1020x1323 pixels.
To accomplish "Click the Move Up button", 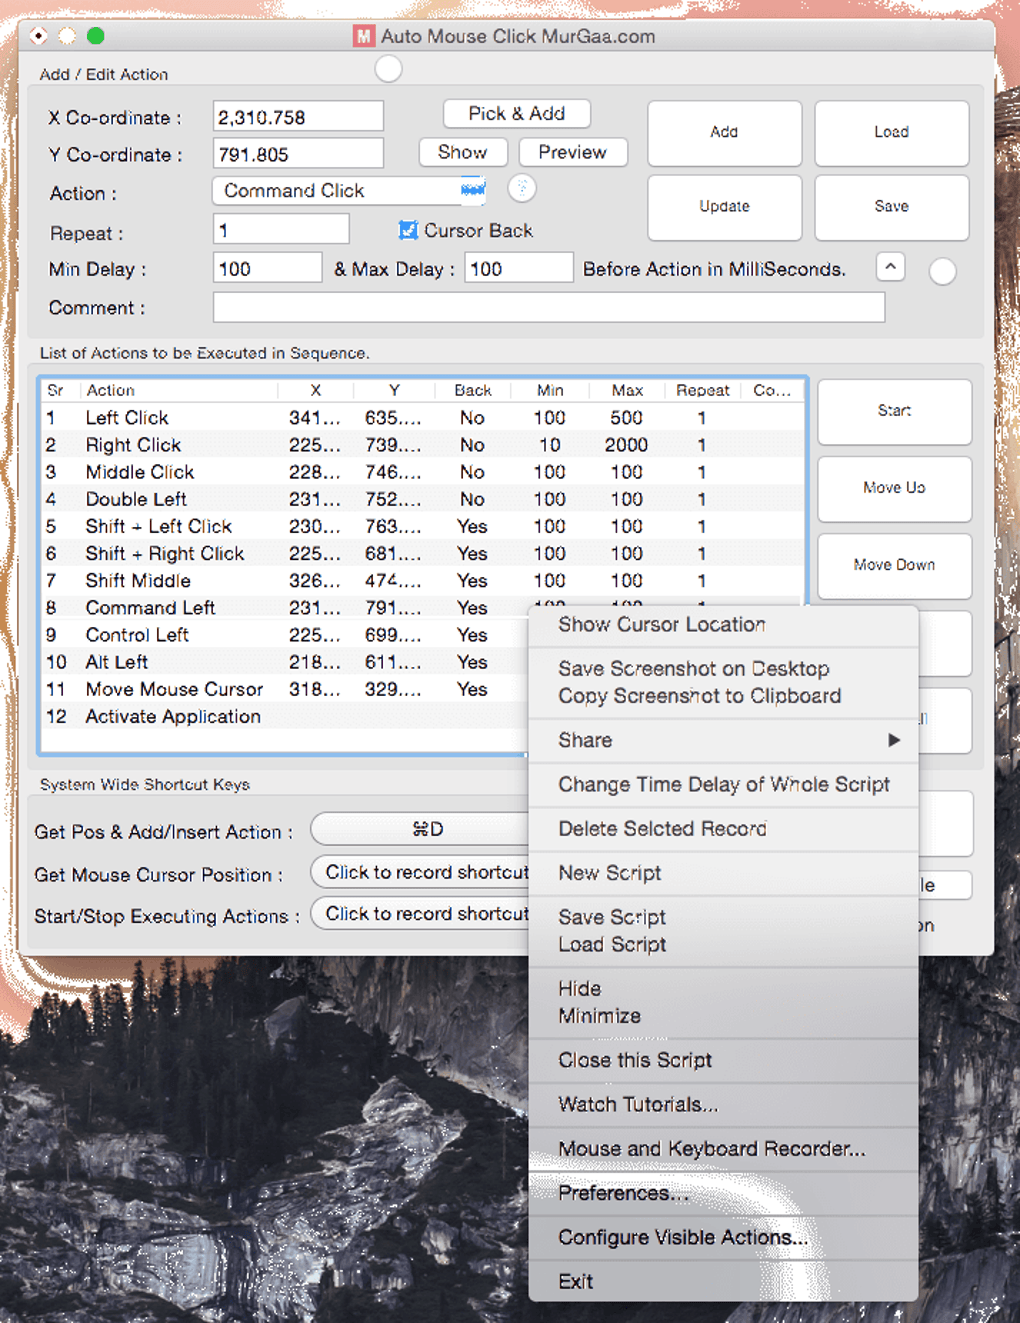I will click(x=894, y=488).
